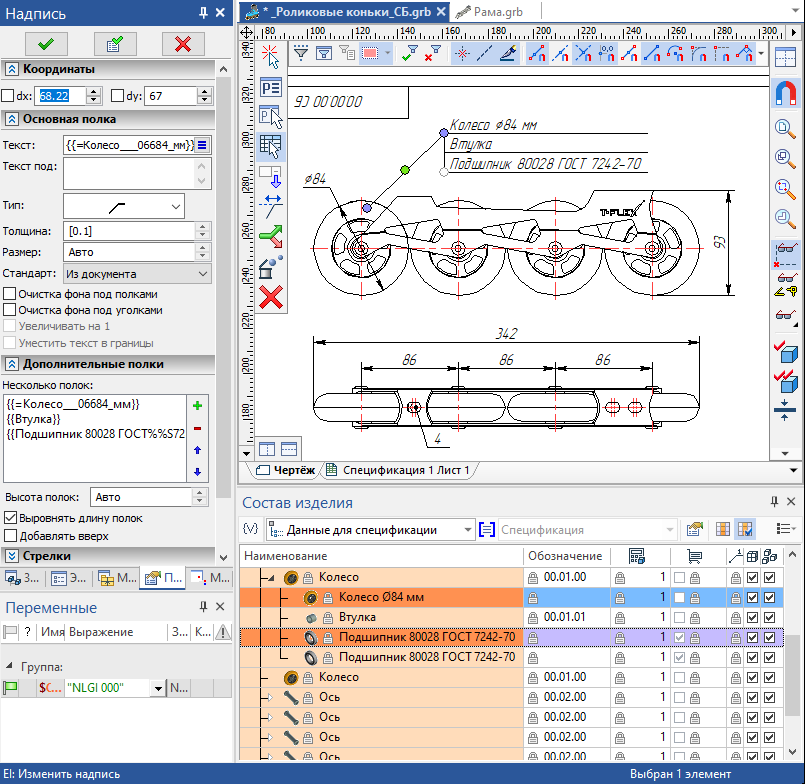Viewport: 805px width, 784px height.
Task: Cancel the label with the red X button
Action: point(182,43)
